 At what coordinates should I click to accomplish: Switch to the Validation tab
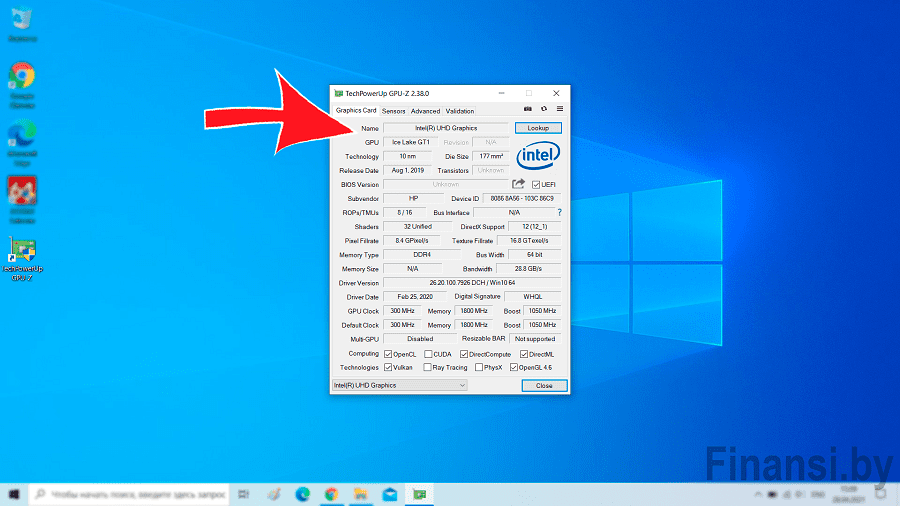(460, 111)
